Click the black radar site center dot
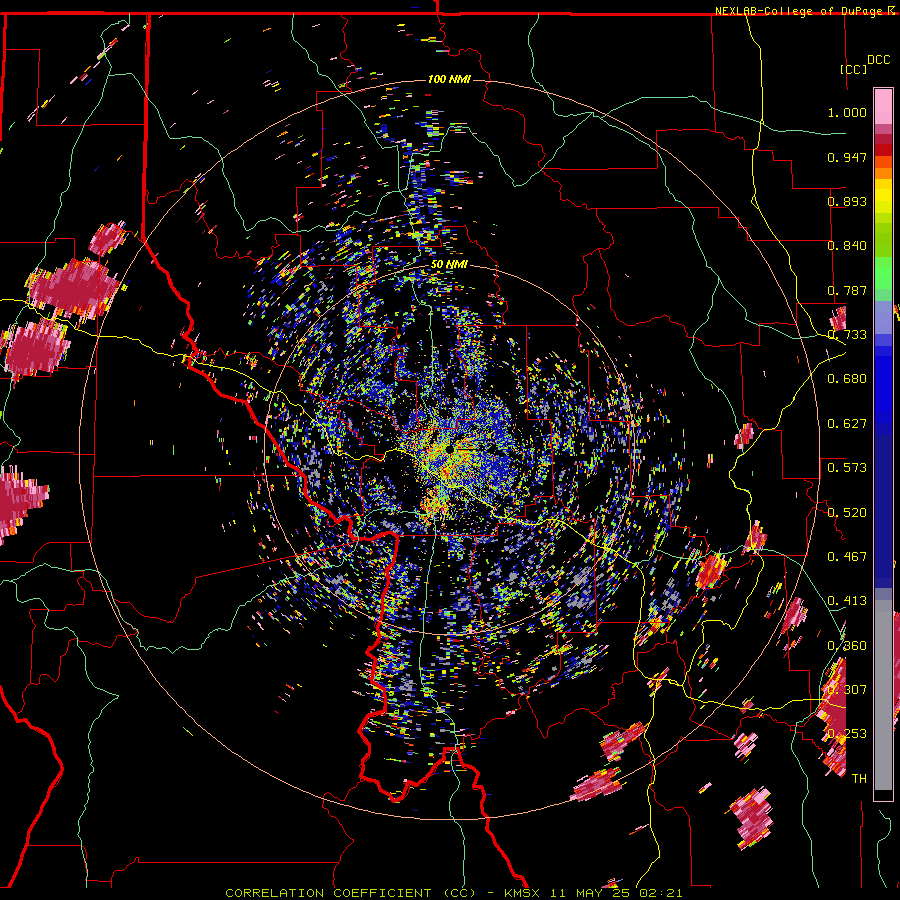The image size is (900, 900). coord(449,449)
